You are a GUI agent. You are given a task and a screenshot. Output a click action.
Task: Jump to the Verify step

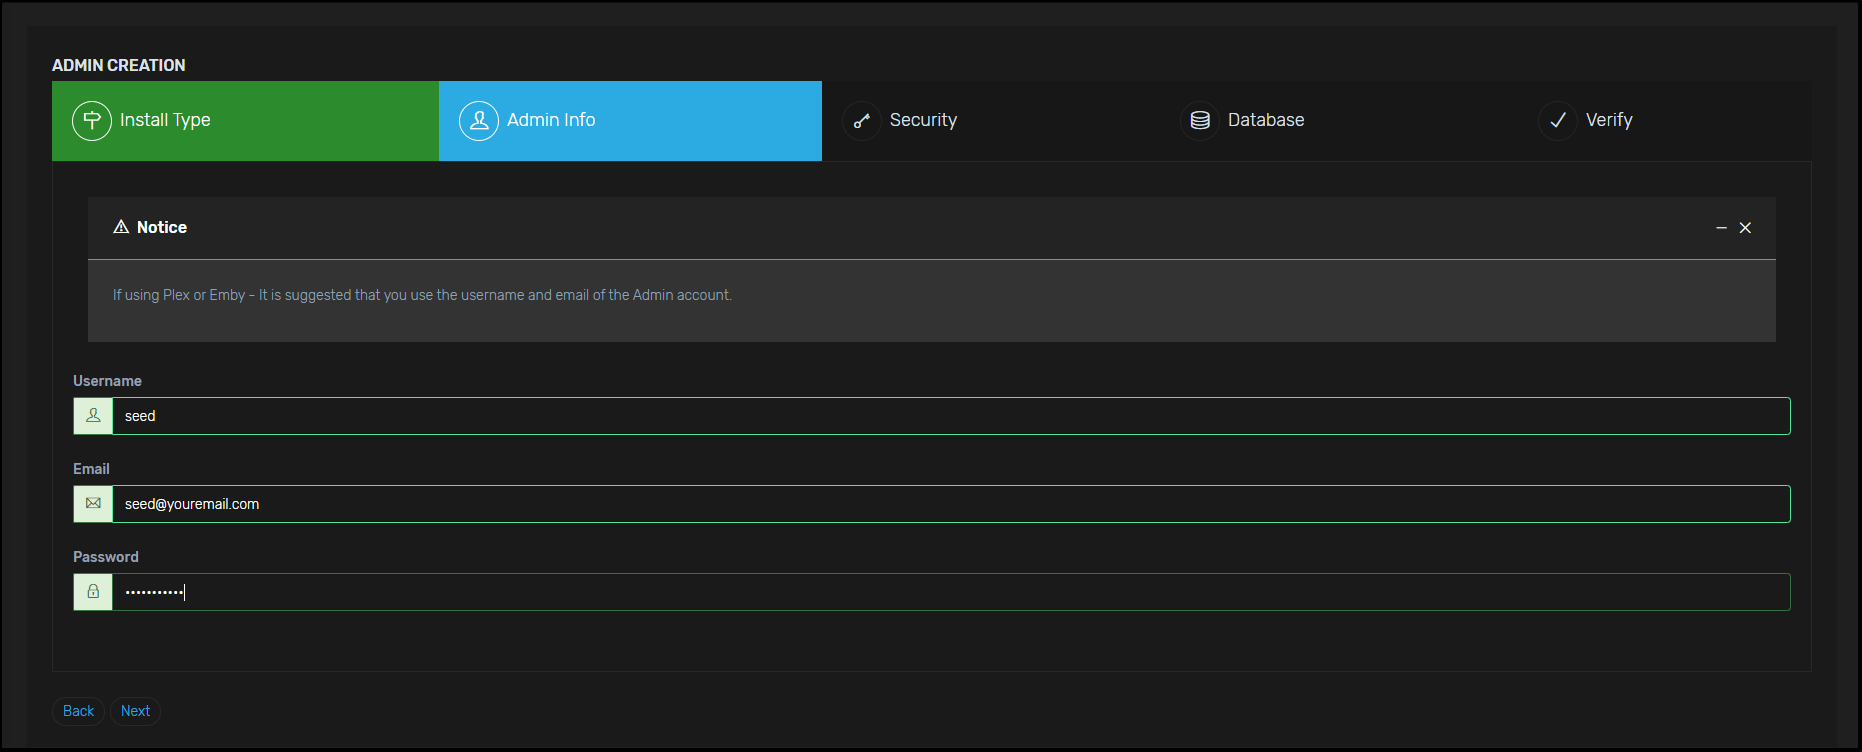pyautogui.click(x=1608, y=120)
